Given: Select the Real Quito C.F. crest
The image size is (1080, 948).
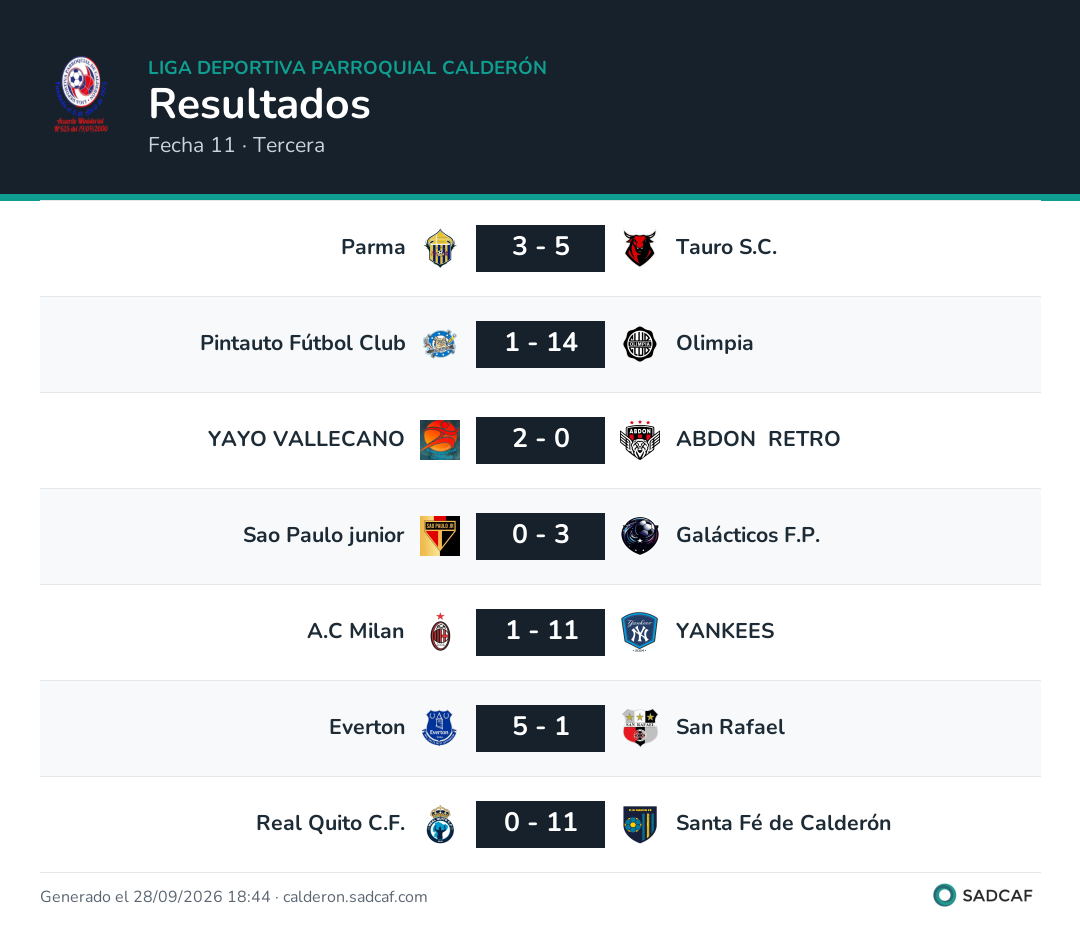Looking at the screenshot, I should point(440,824).
